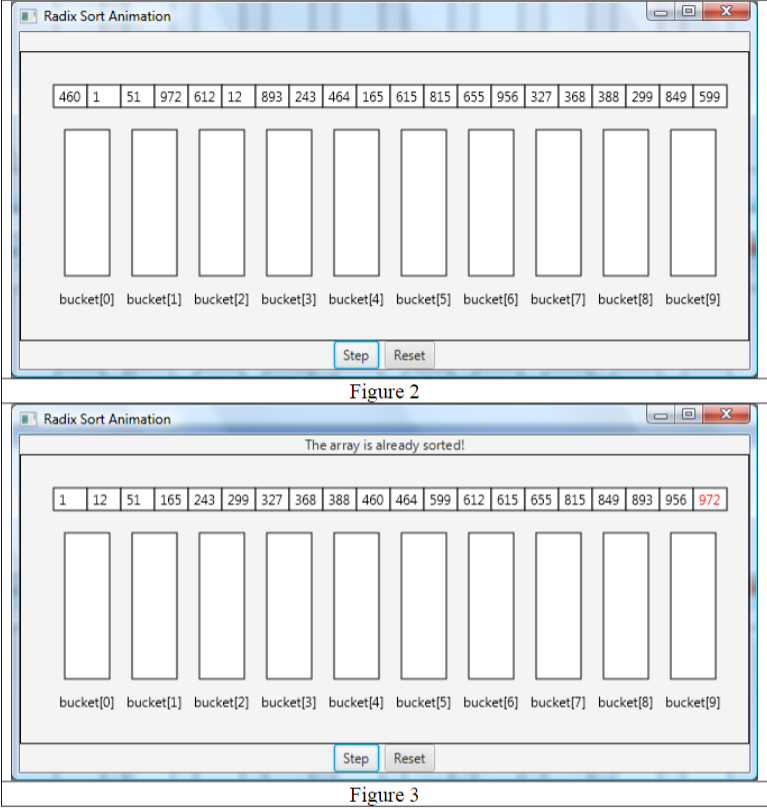Click Radix Sort Animation title in Figure 2
The height and width of the screenshot is (809, 767).
coord(107,17)
